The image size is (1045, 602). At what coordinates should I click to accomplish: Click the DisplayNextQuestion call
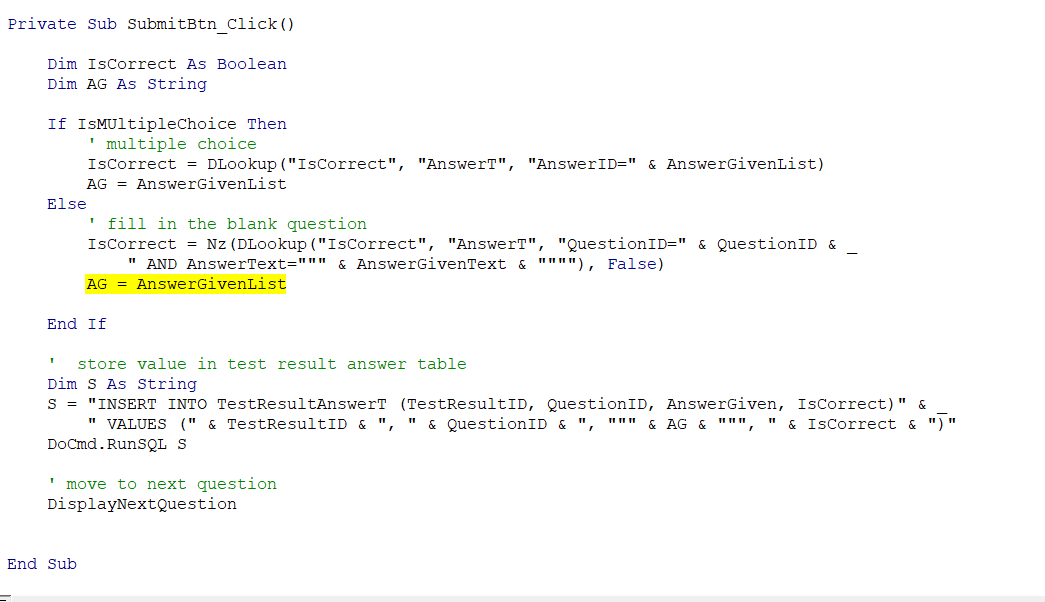(x=141, y=504)
